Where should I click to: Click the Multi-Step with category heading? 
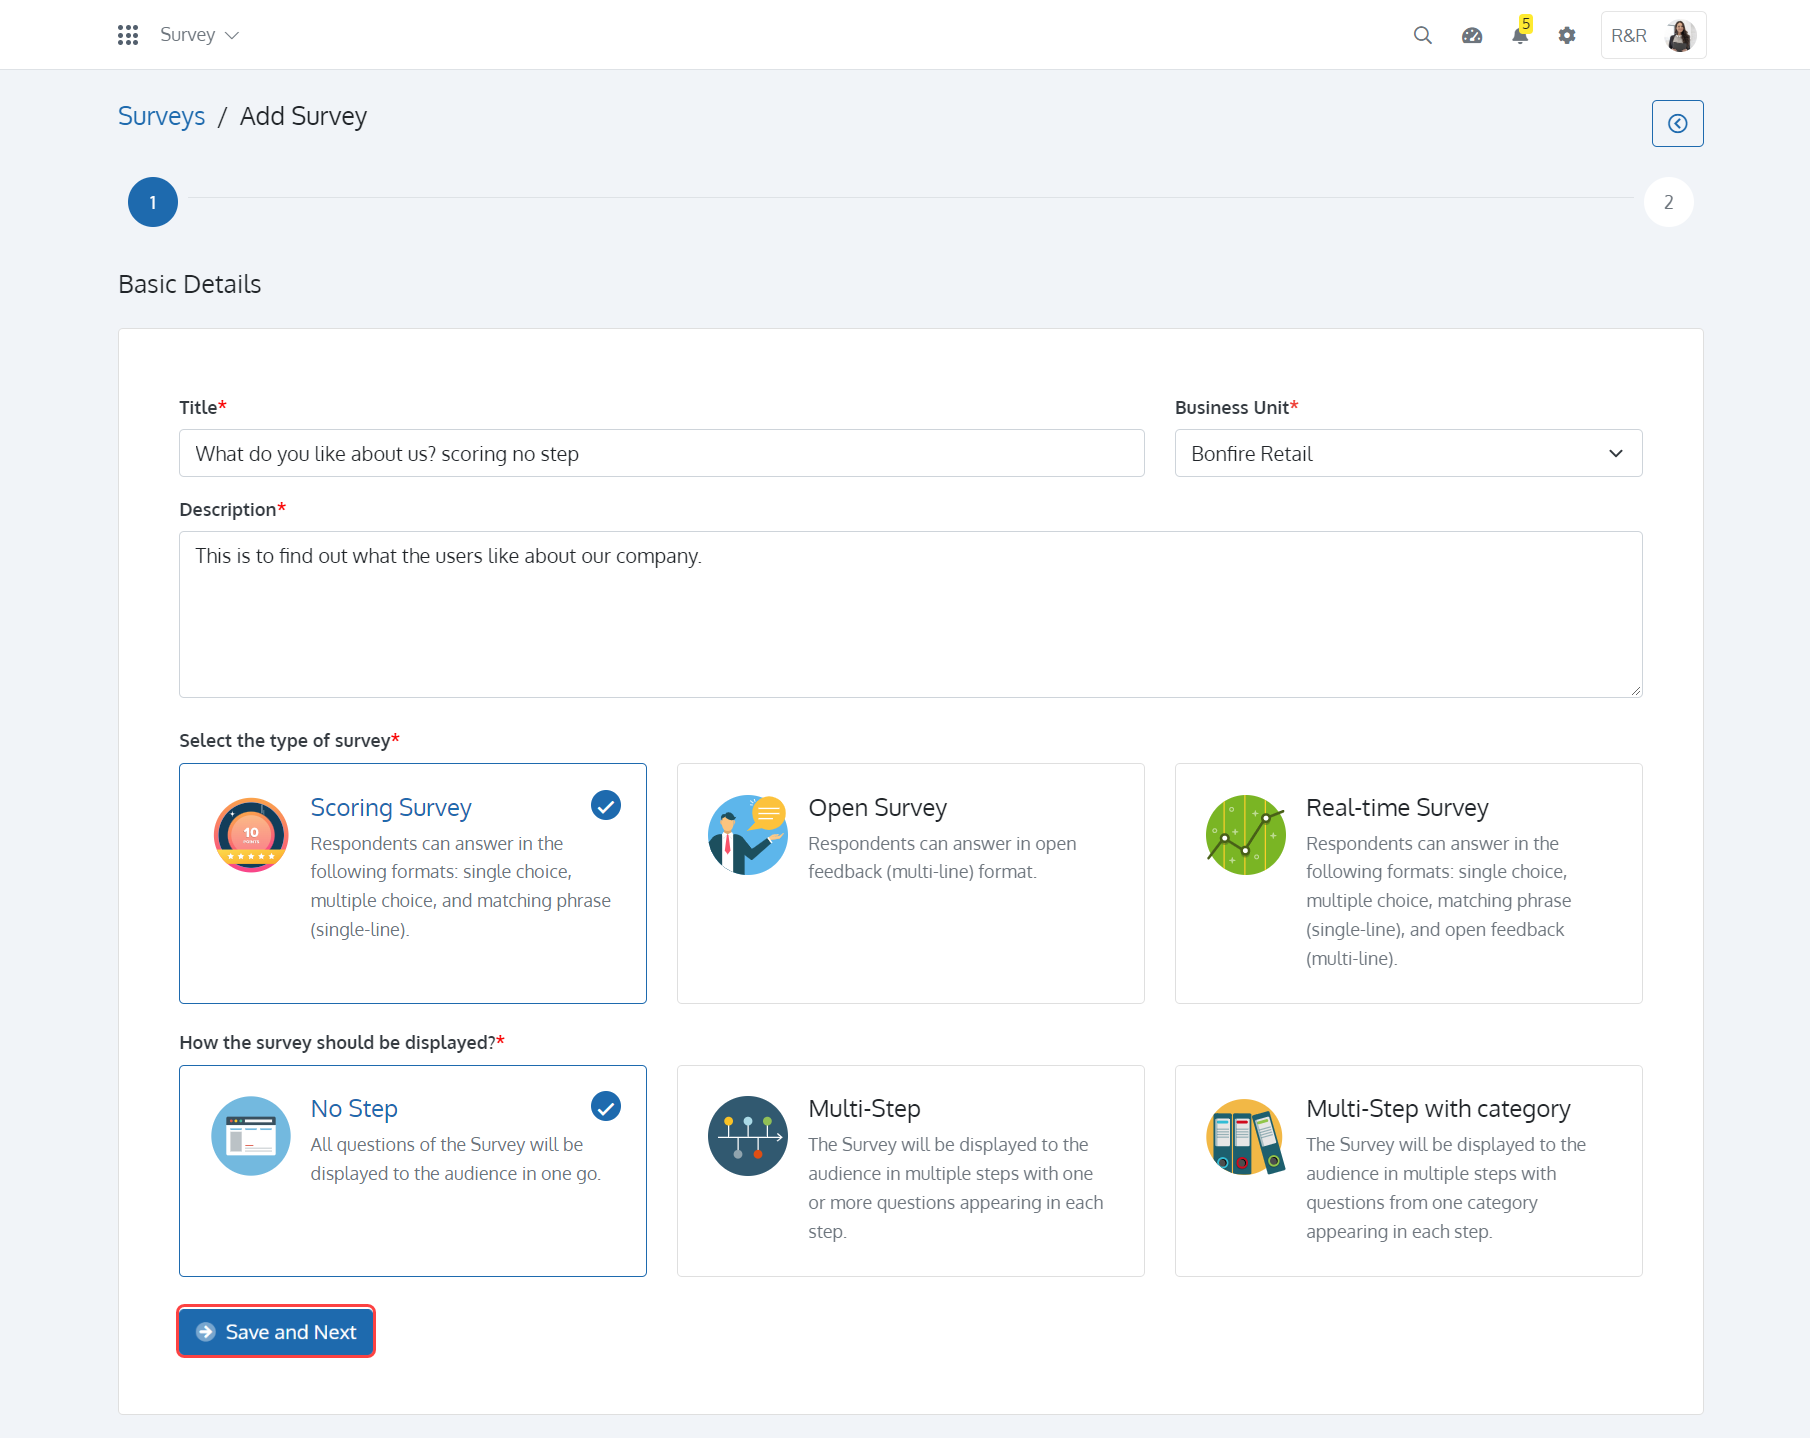tap(1438, 1108)
